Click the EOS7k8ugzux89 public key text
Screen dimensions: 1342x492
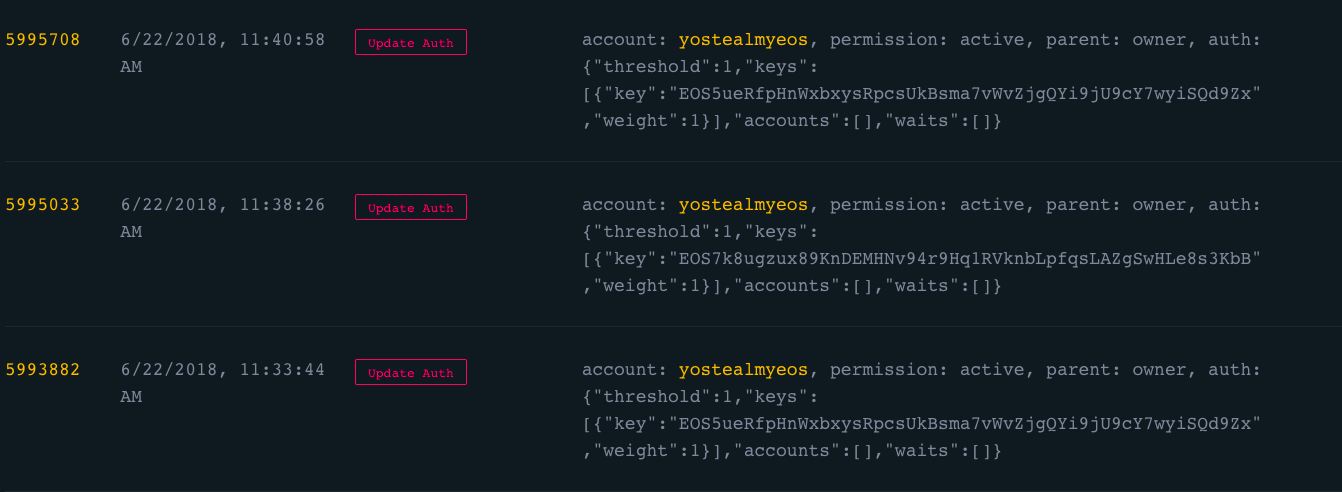pos(965,259)
